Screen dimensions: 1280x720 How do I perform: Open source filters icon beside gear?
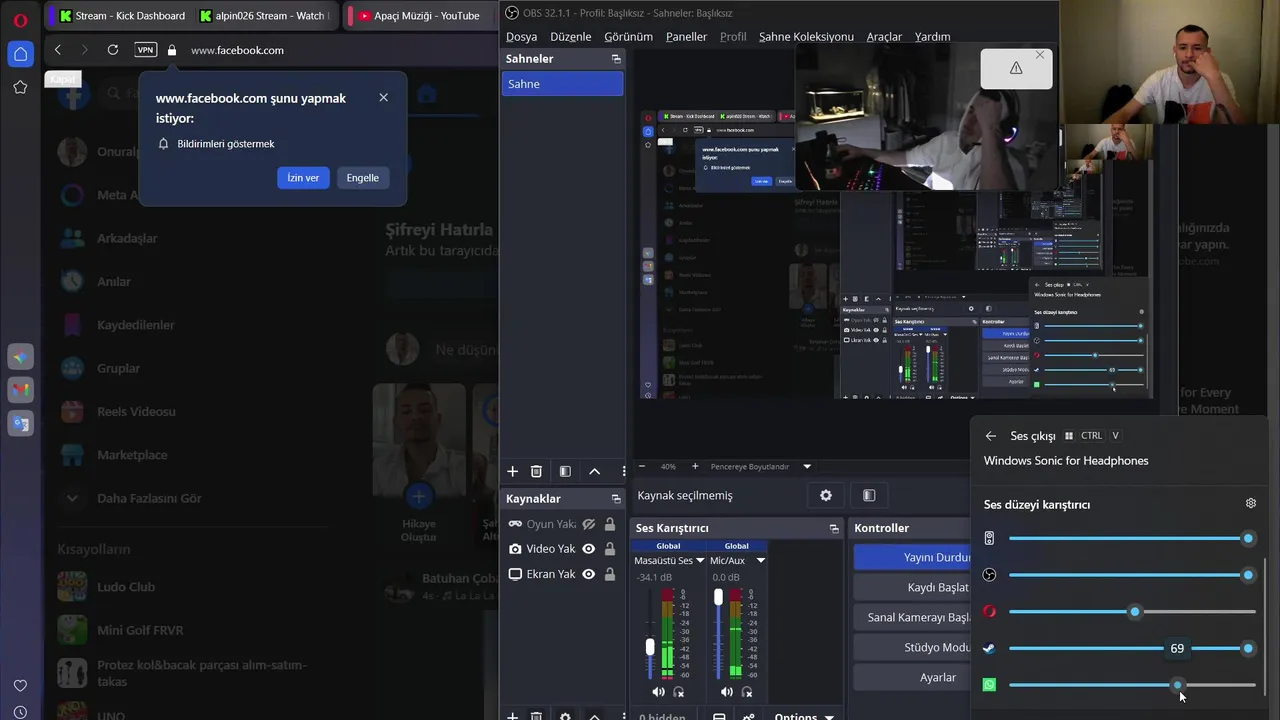coord(869,495)
